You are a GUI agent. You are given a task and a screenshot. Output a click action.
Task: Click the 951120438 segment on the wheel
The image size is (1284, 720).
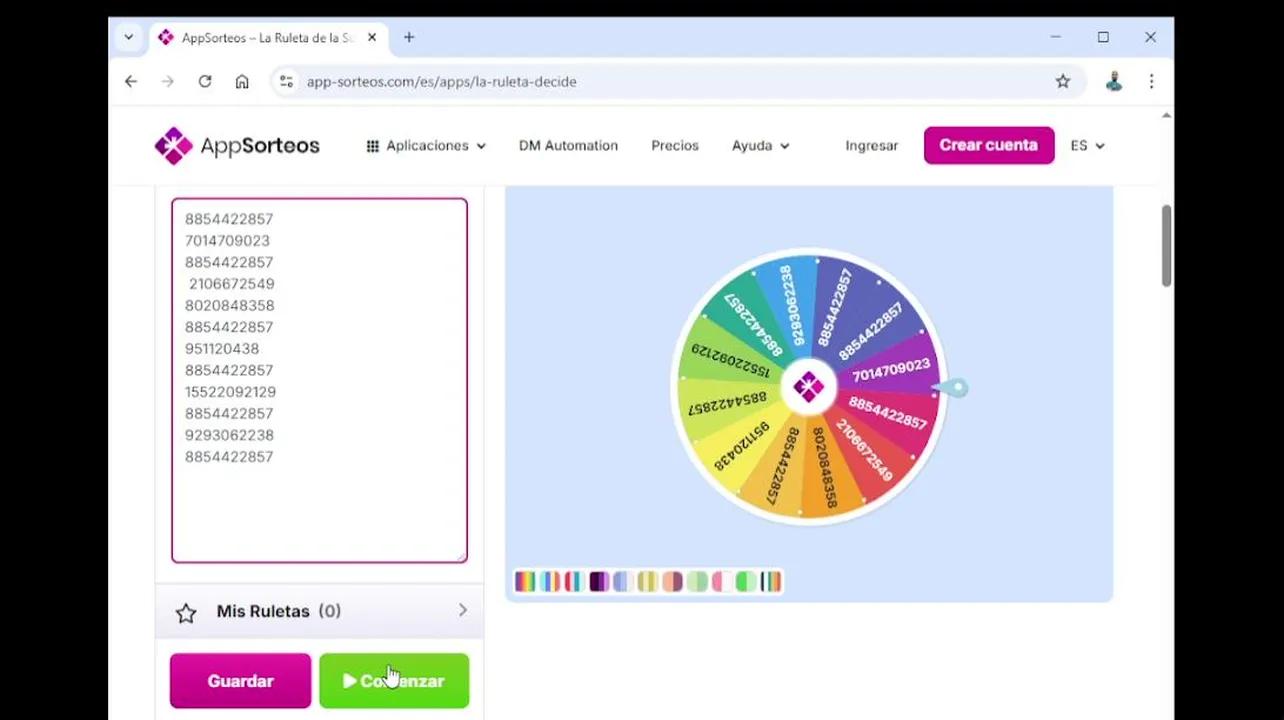pyautogui.click(x=741, y=445)
